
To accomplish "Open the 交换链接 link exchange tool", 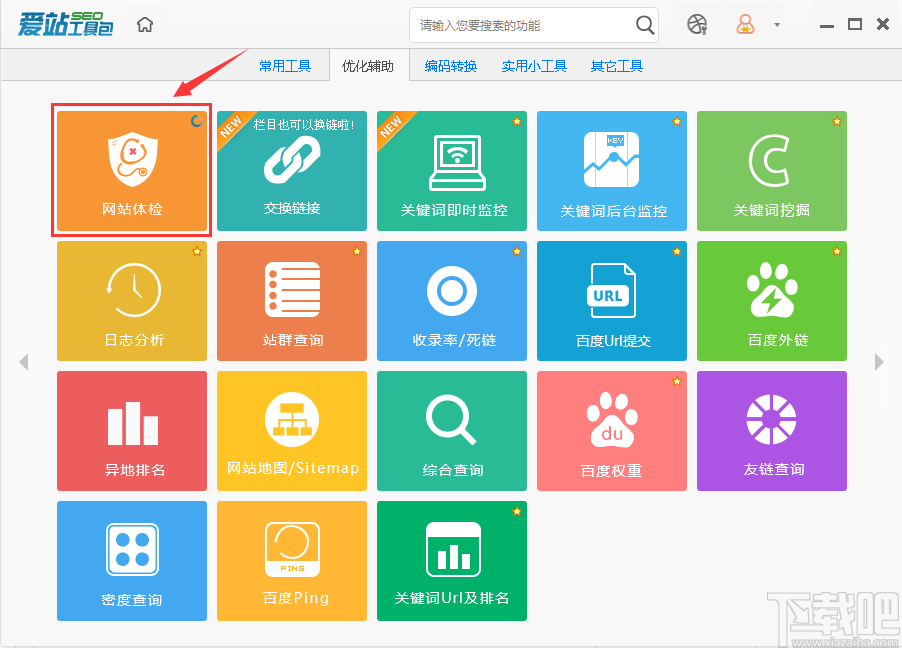I will 291,170.
